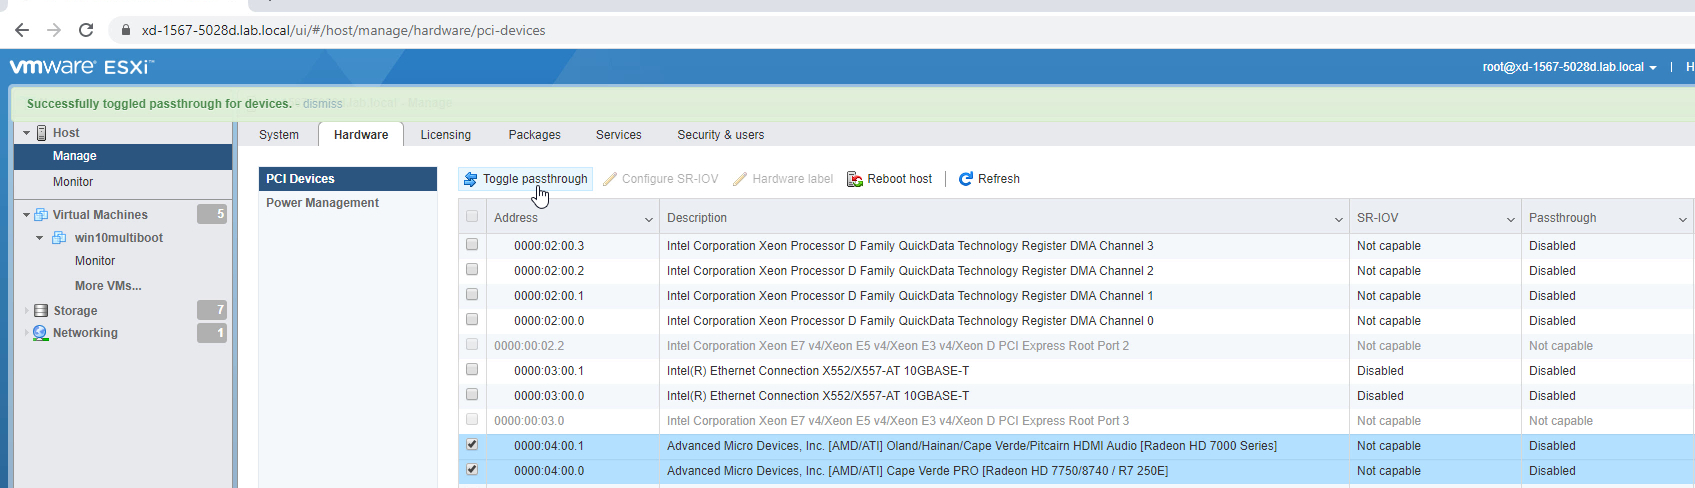The image size is (1695, 488).
Task: Click the Networking count badge 1
Action: (212, 333)
